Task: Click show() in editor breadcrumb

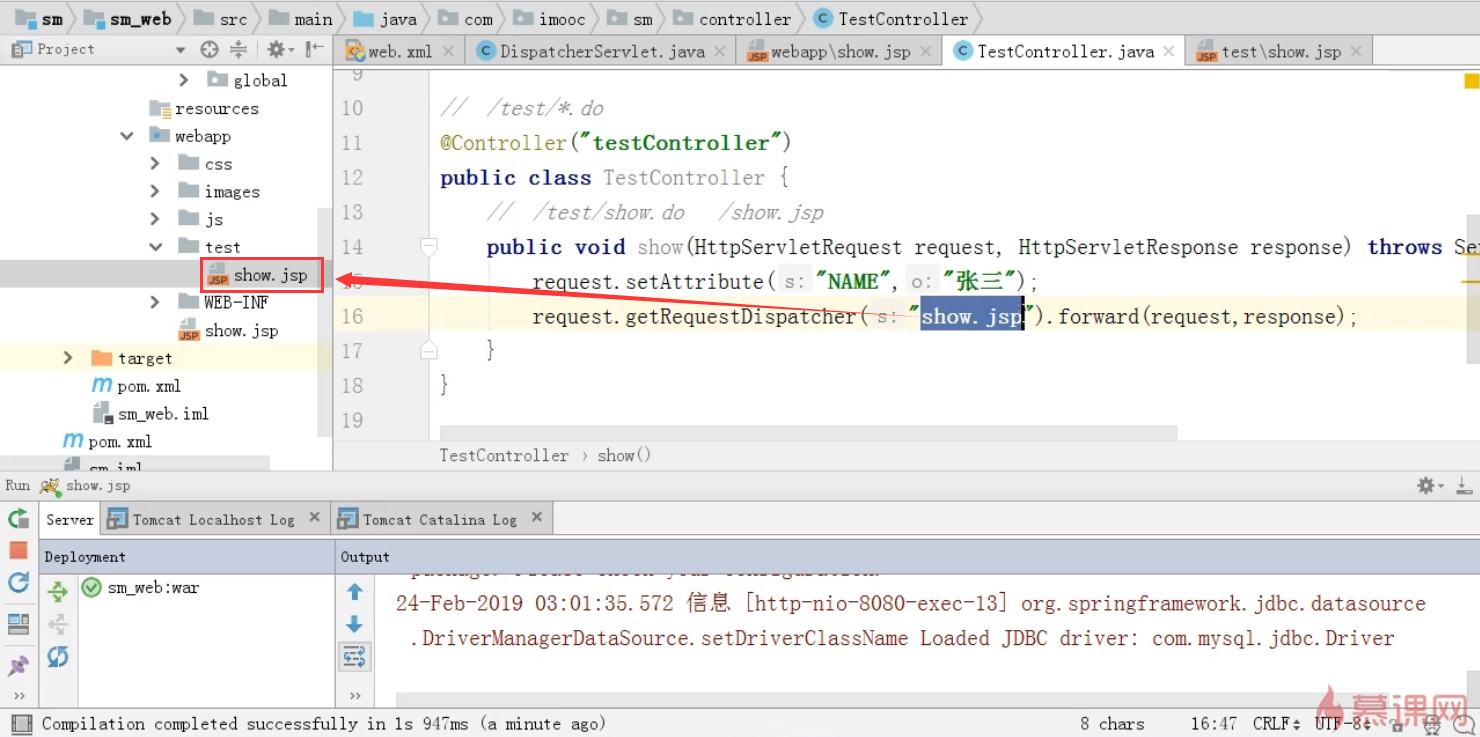Action: tap(624, 455)
